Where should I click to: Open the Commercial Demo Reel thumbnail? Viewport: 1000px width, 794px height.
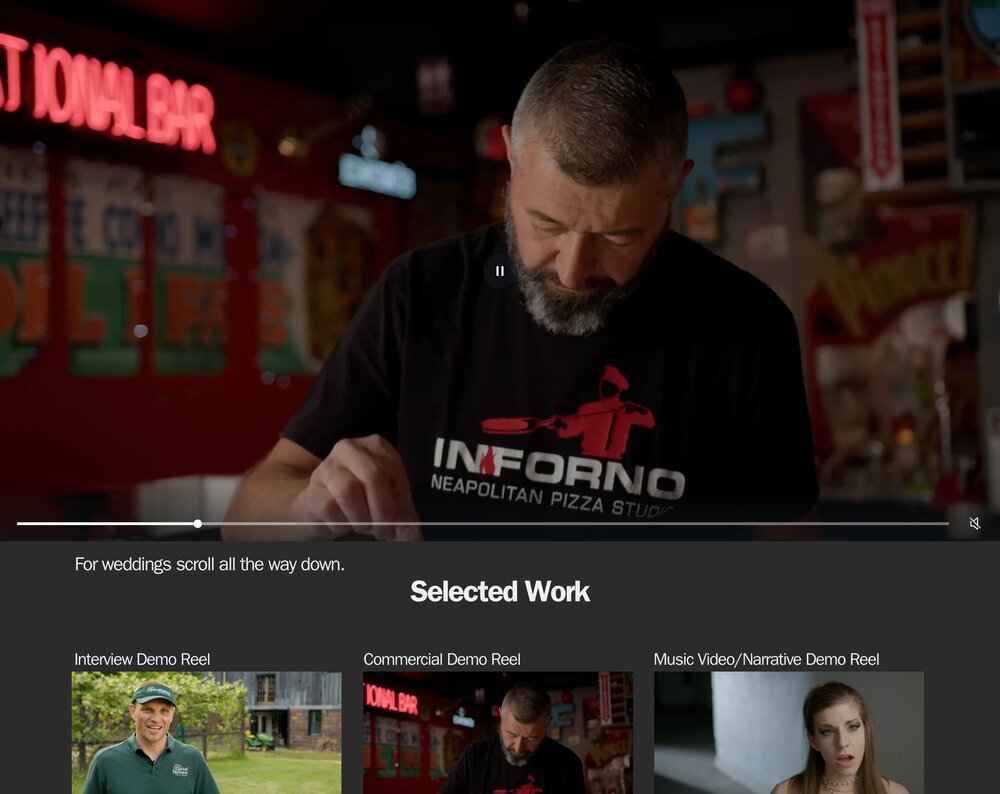498,732
